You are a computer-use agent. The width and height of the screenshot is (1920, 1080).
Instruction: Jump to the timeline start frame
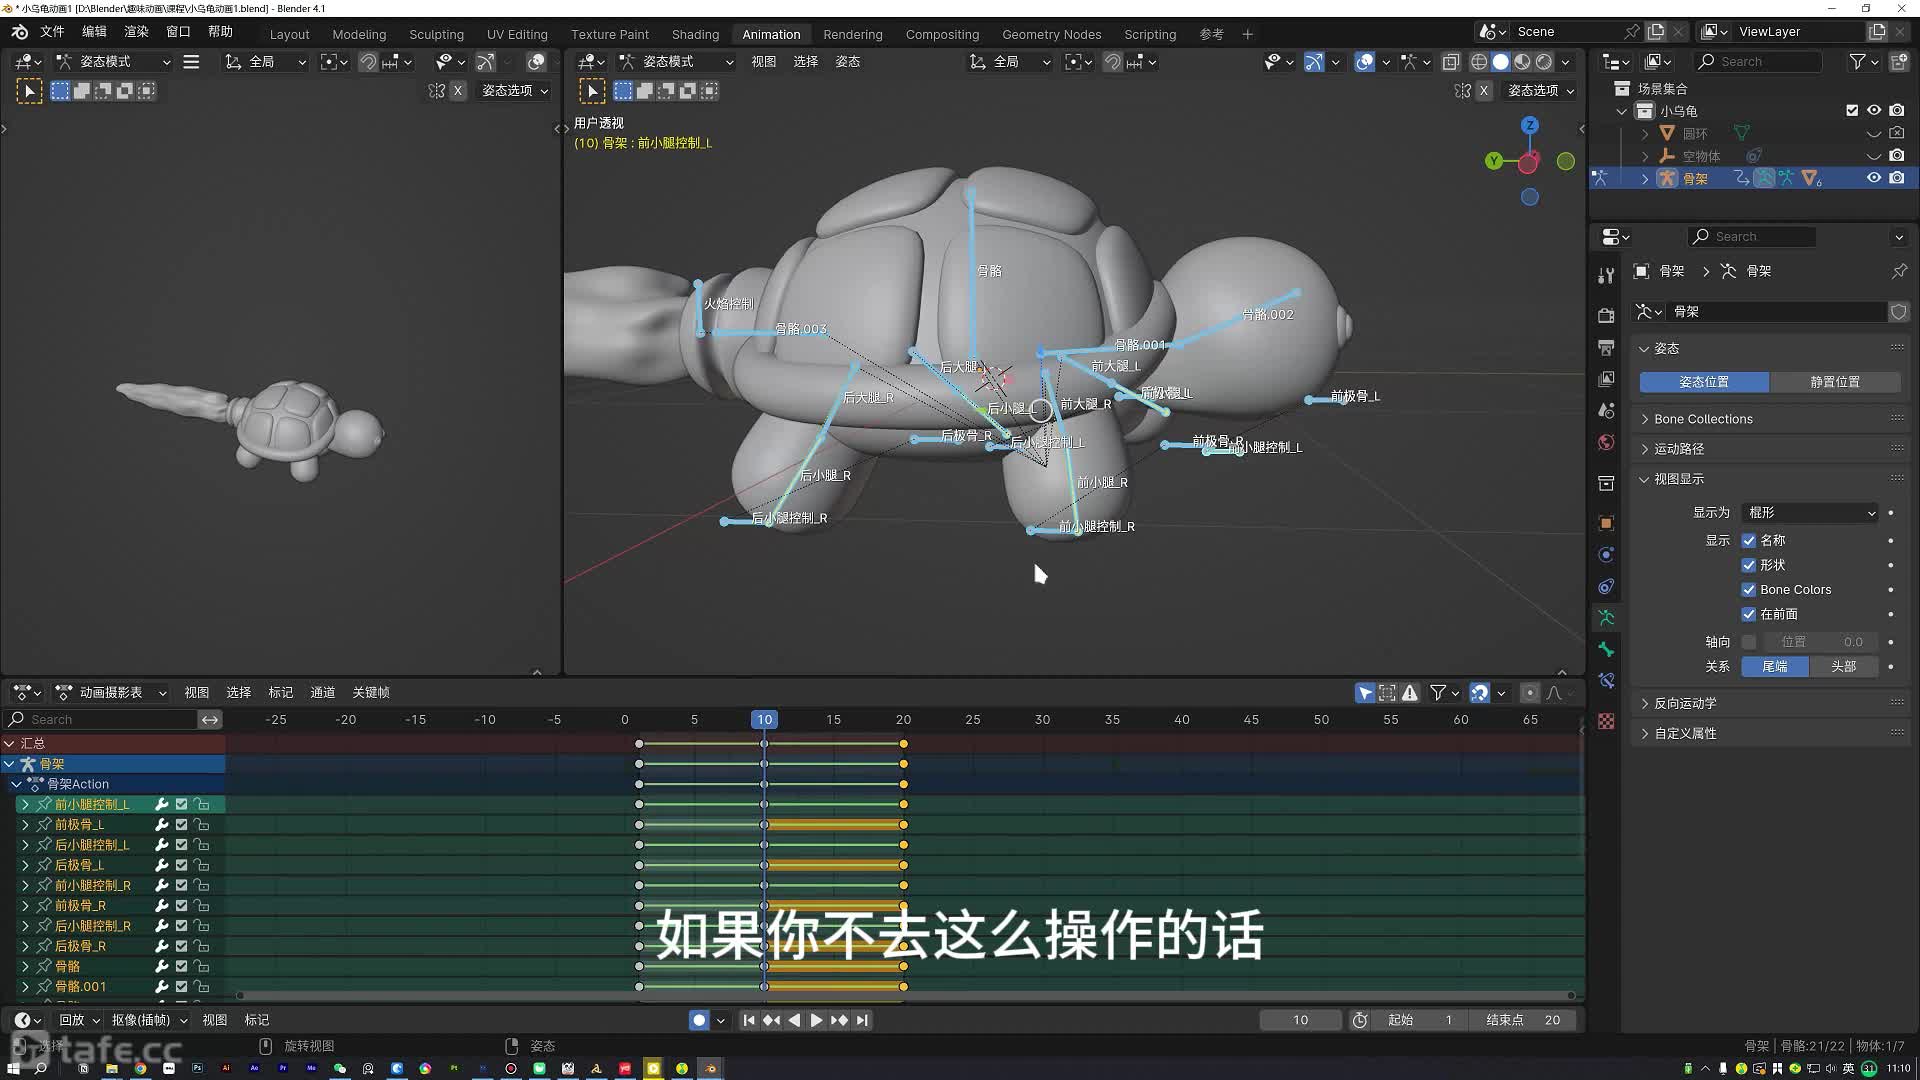pyautogui.click(x=749, y=1020)
